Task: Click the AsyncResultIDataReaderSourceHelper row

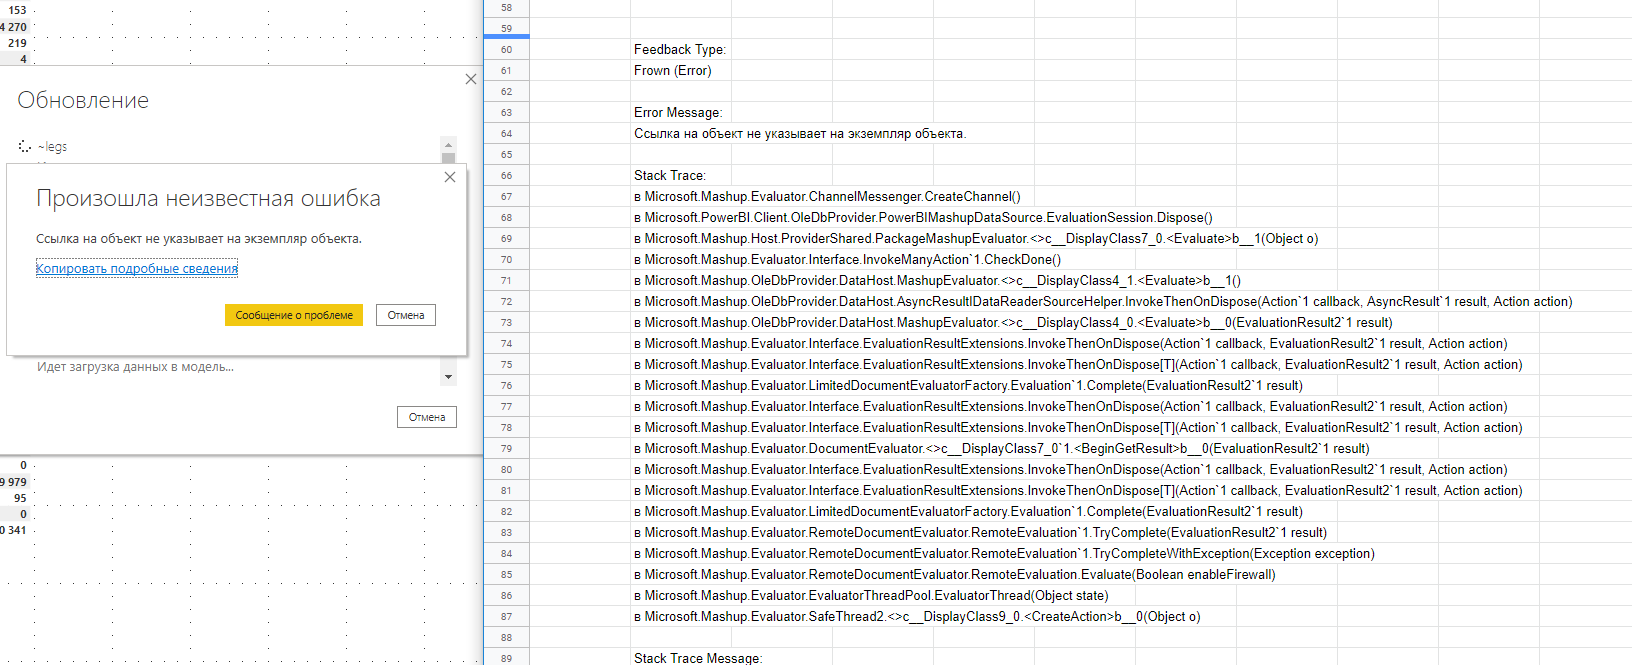Action: [x=1103, y=301]
